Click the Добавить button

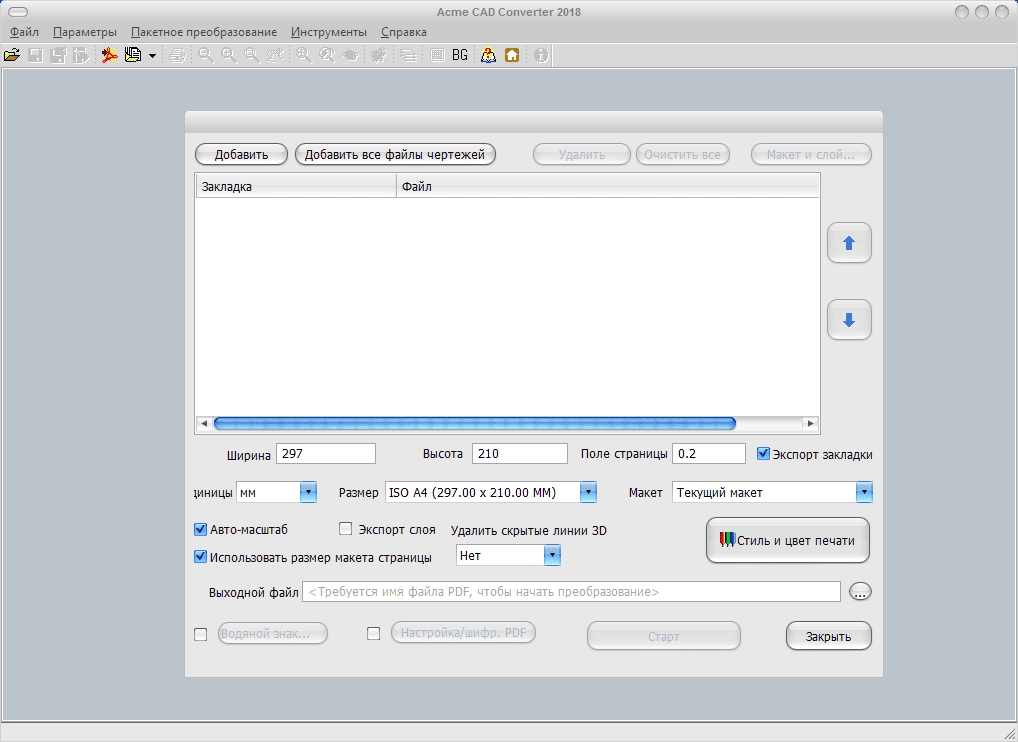point(242,155)
